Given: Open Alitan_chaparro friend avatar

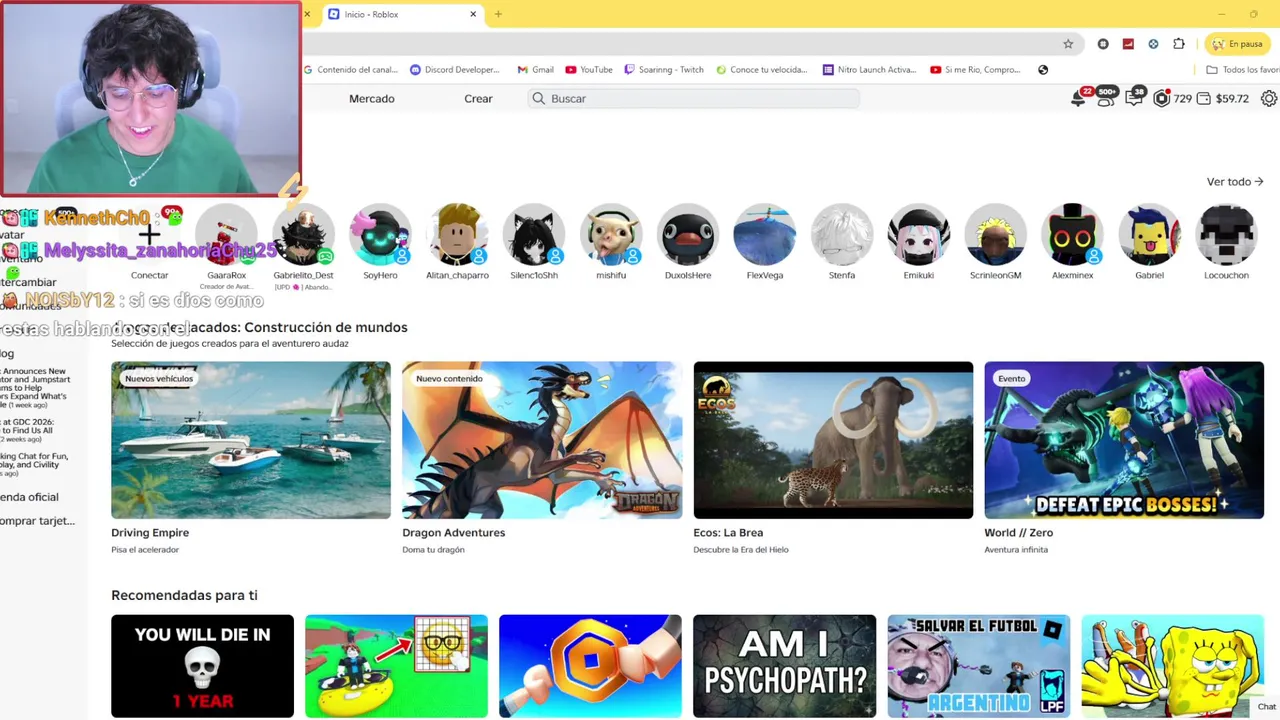Looking at the screenshot, I should (457, 236).
